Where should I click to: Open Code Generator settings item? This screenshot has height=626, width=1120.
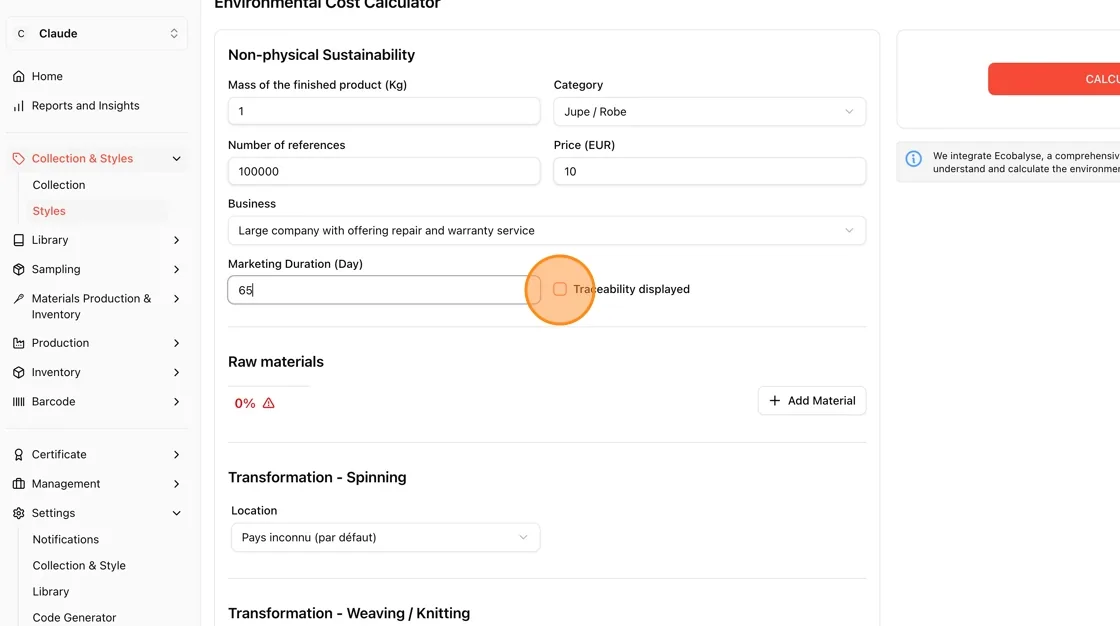tap(74, 617)
